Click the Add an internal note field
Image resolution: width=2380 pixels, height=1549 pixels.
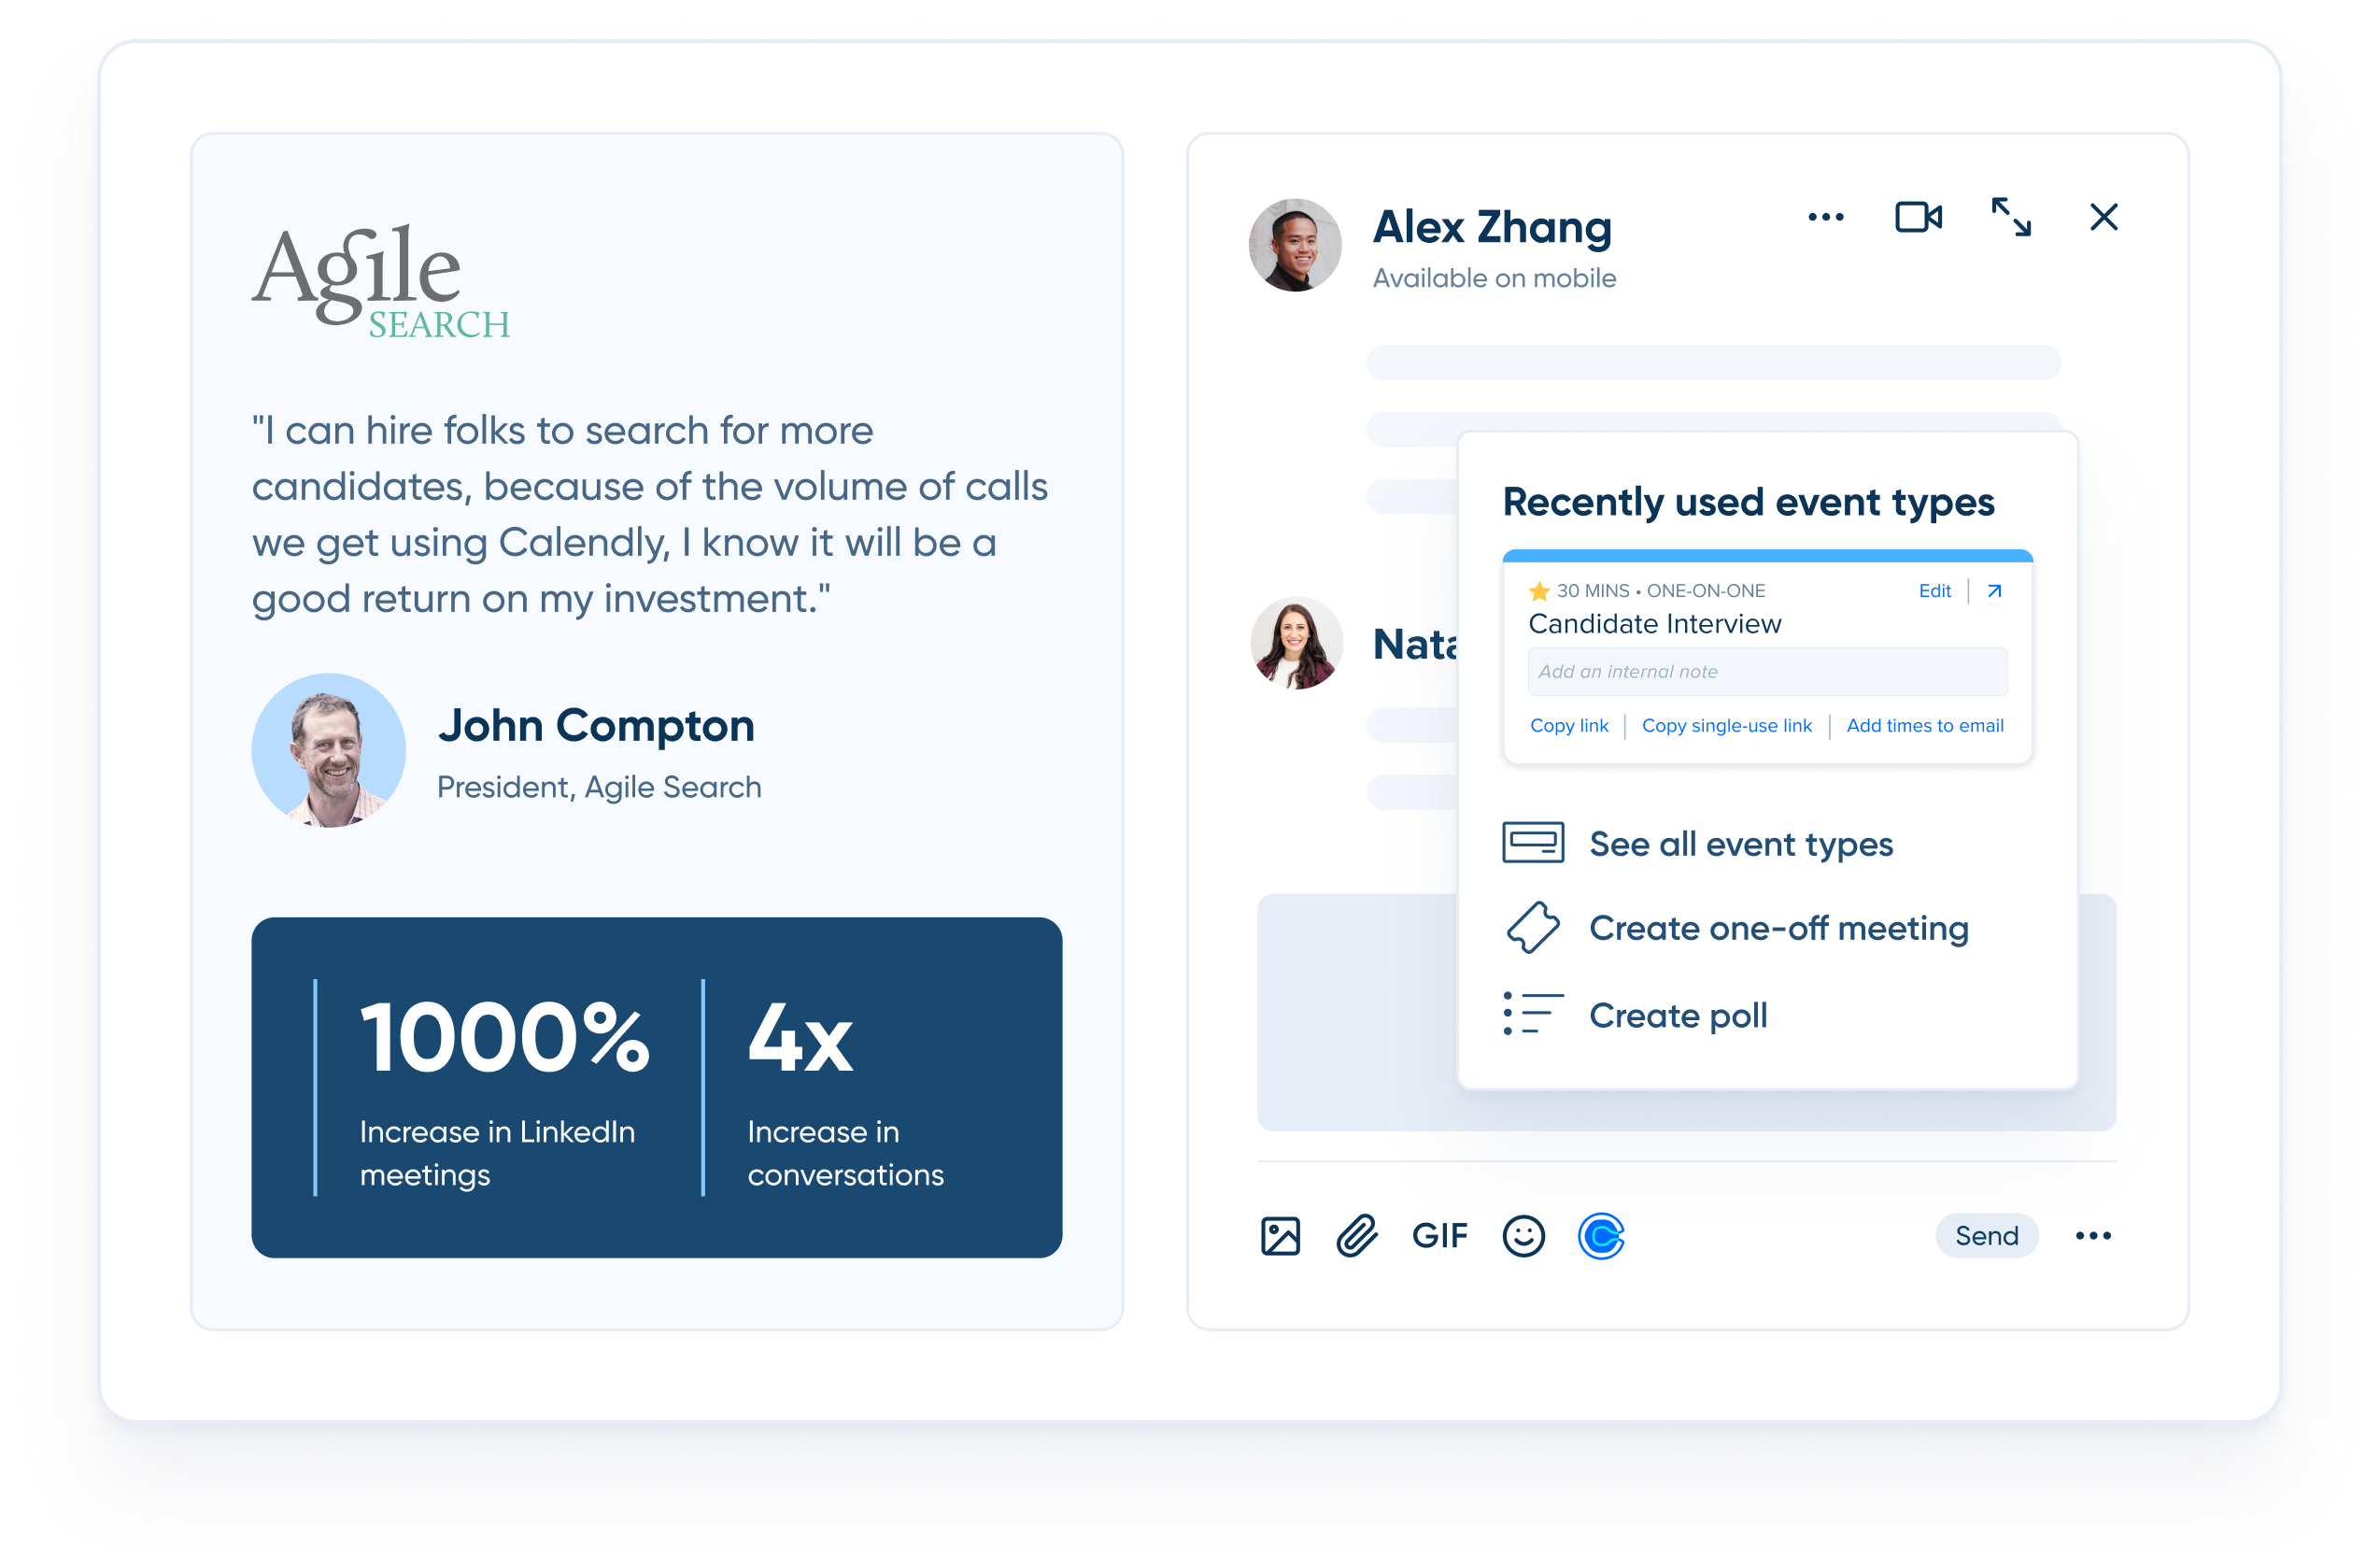coord(1766,672)
